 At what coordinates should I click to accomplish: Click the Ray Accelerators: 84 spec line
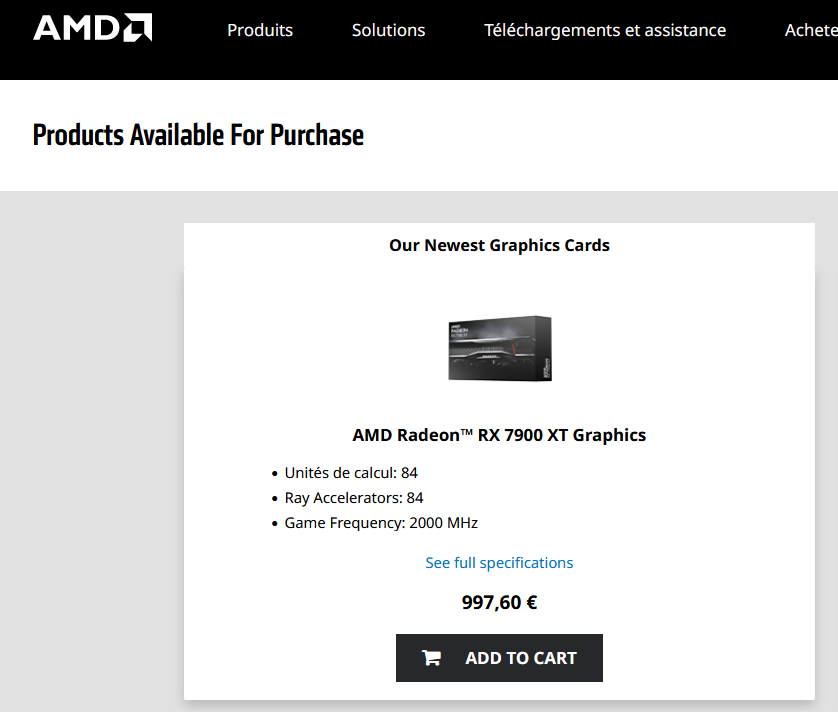tap(354, 498)
